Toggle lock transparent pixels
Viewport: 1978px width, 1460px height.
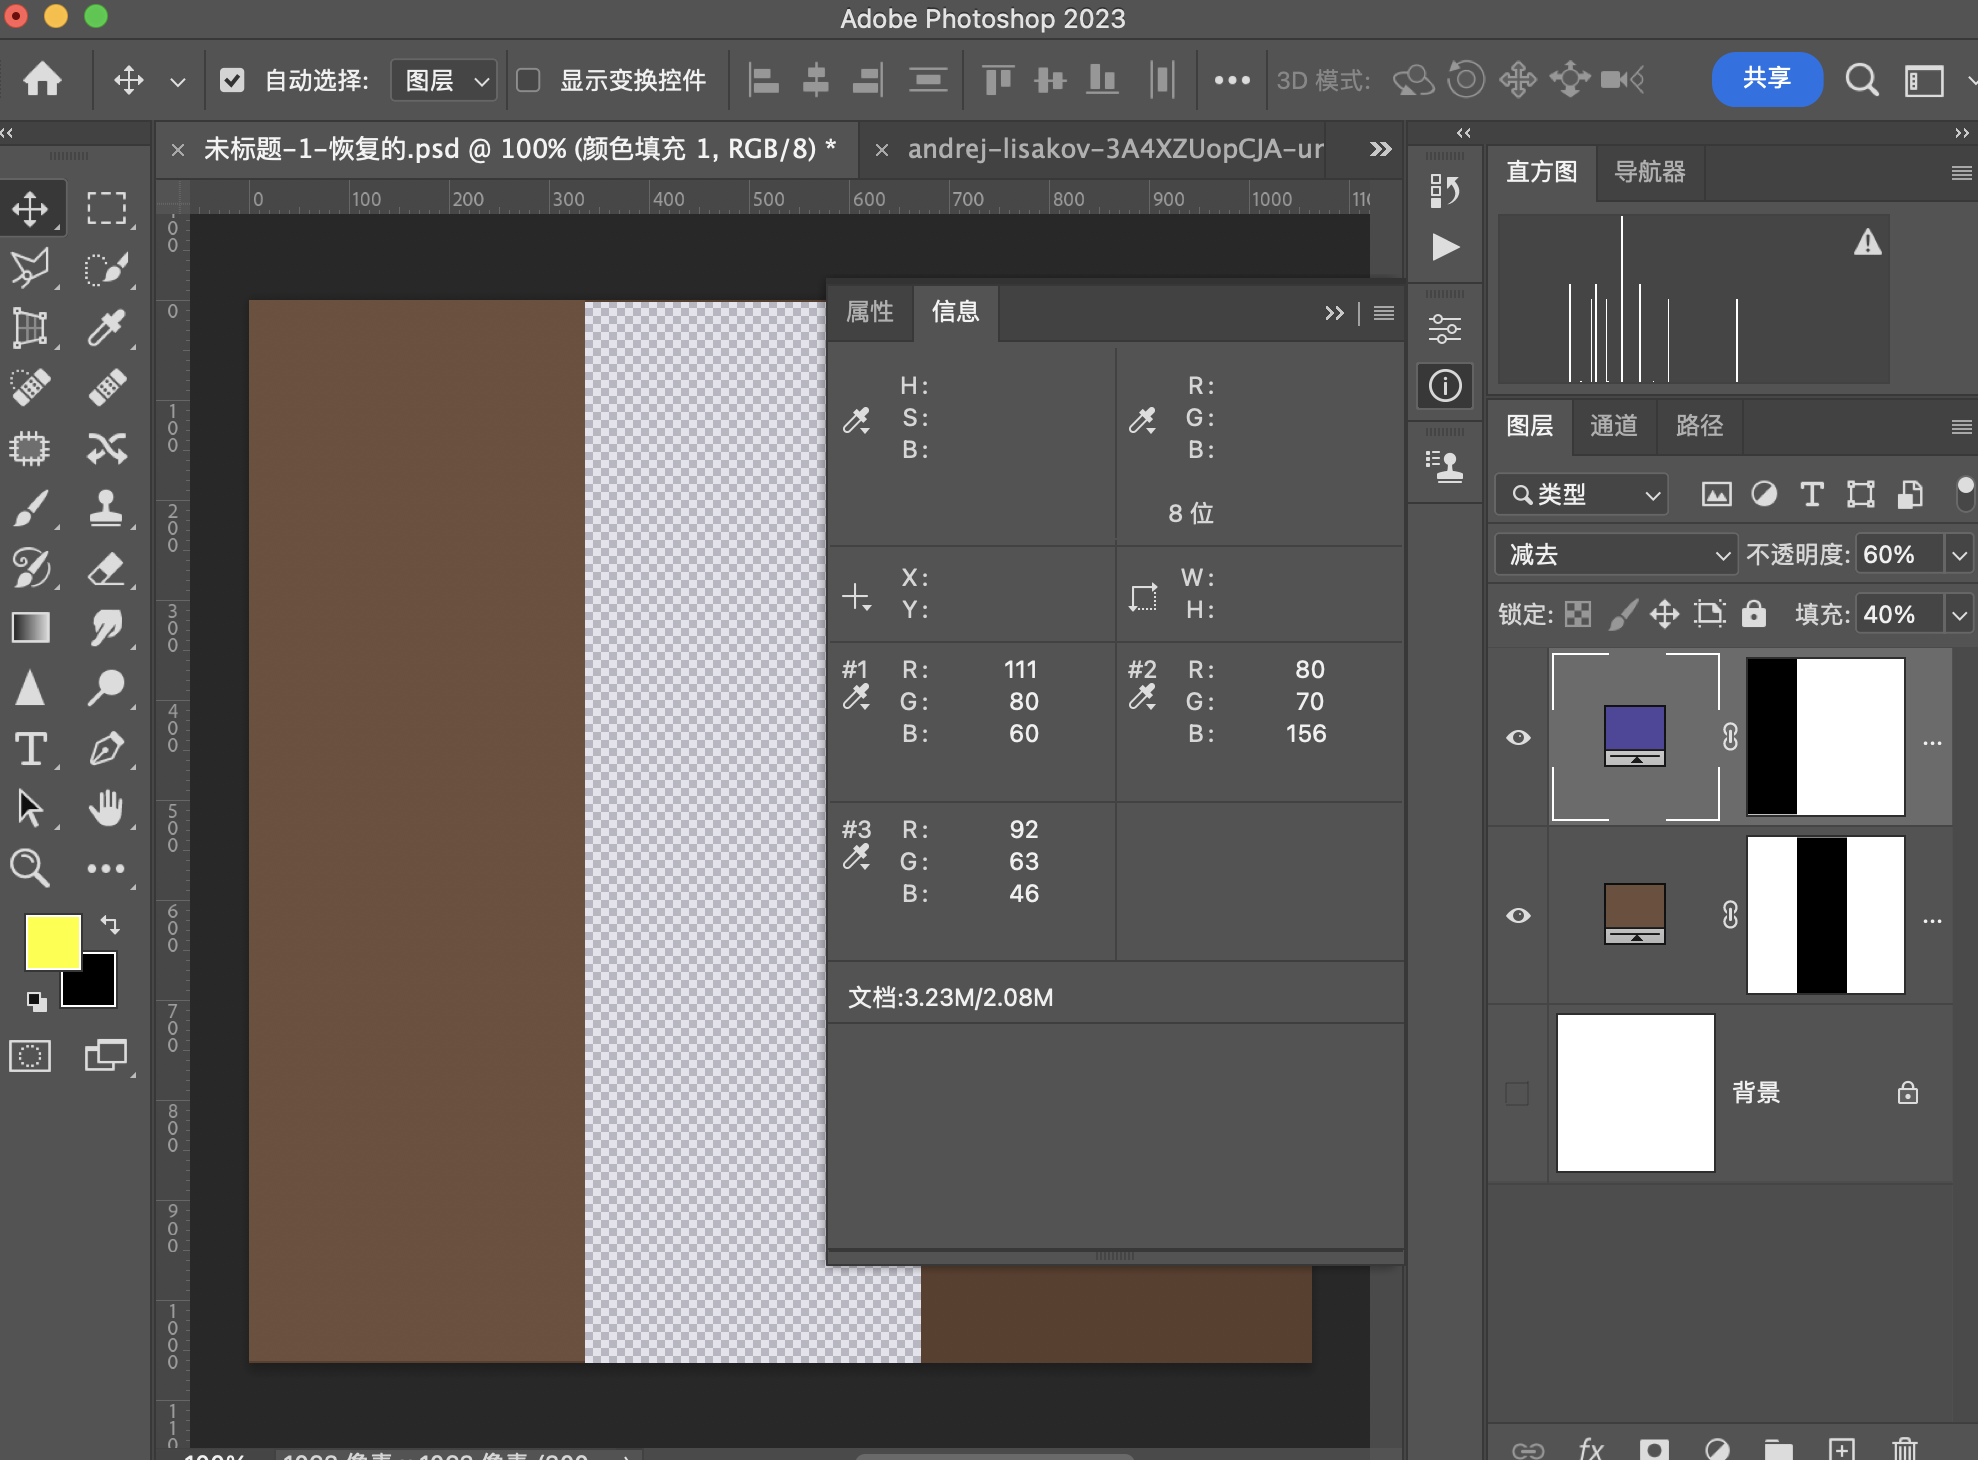coord(1578,614)
